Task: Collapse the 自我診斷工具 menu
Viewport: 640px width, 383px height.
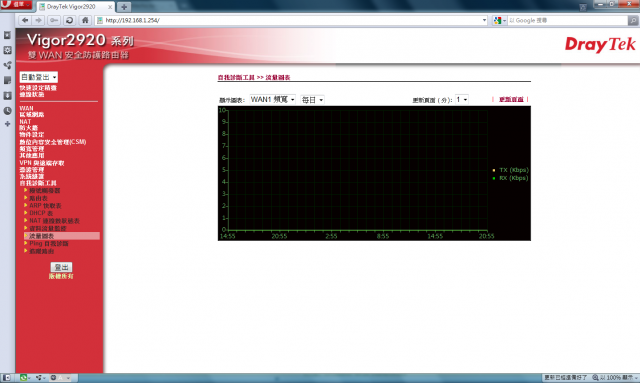Action: pyautogui.click(x=38, y=183)
